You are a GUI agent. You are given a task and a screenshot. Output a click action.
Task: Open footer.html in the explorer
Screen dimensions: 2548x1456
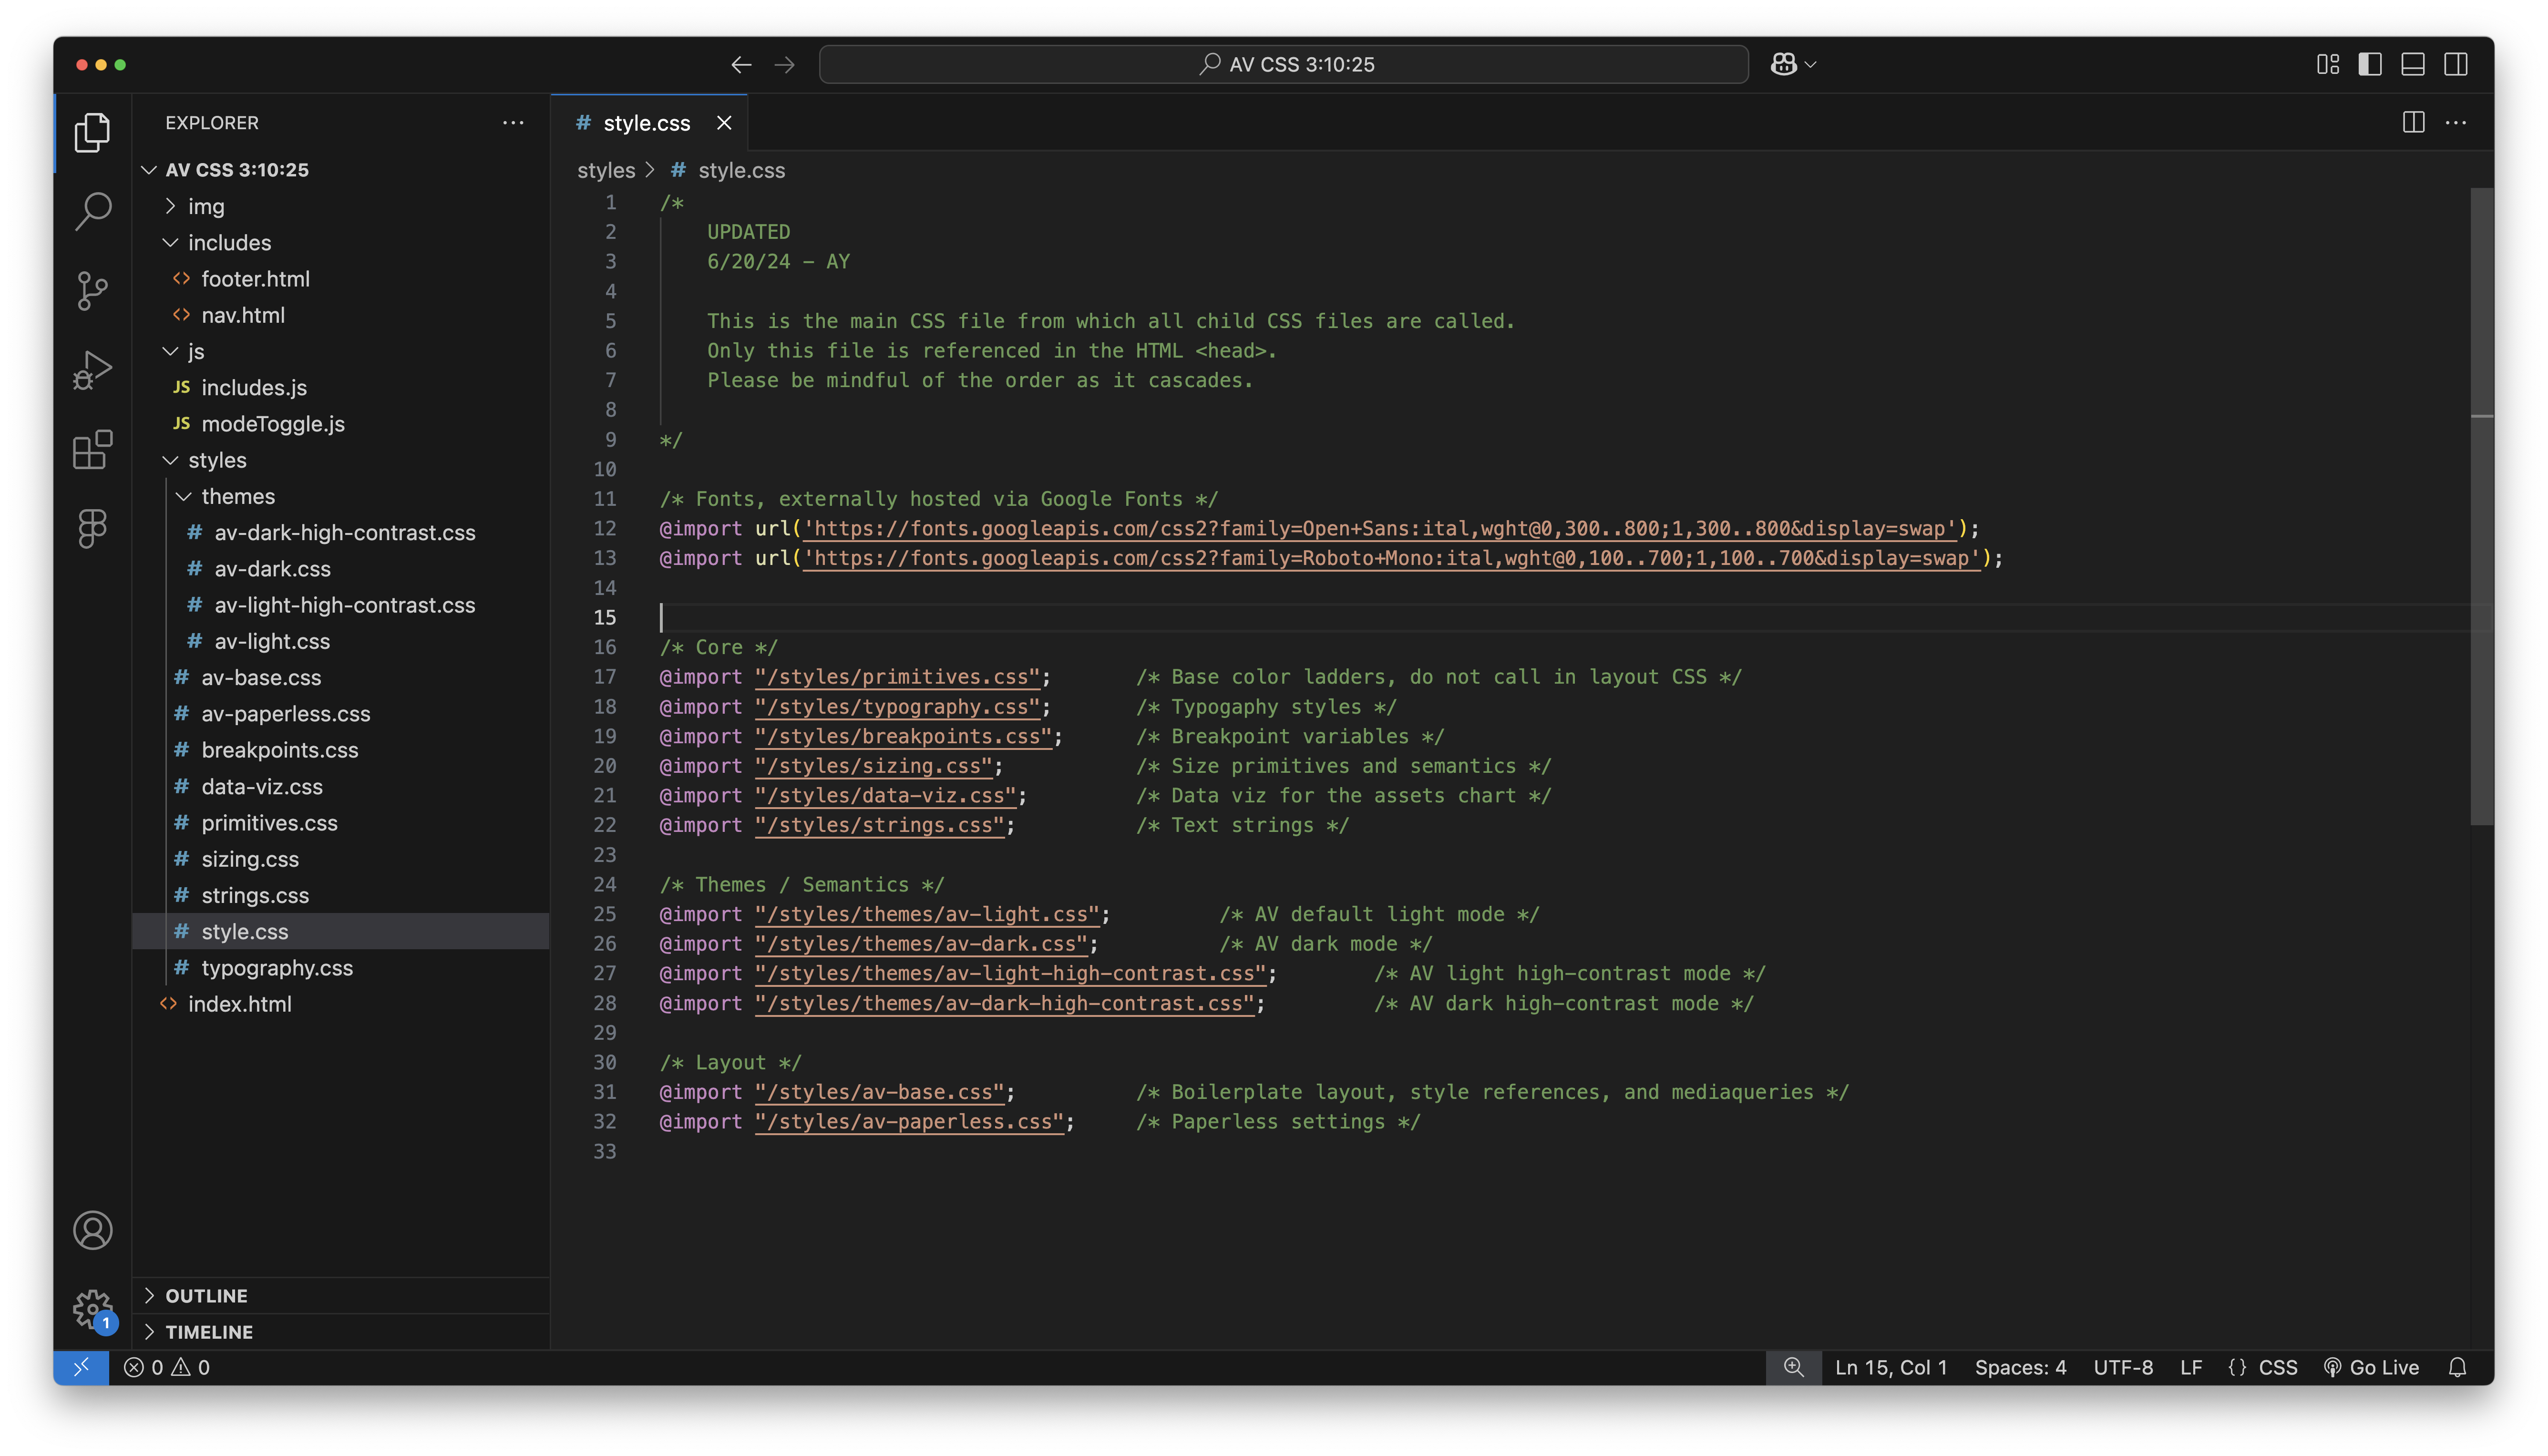(341, 279)
